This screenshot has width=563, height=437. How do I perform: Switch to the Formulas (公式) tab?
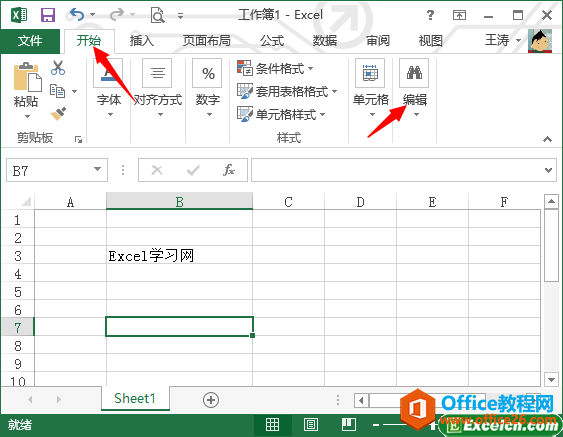272,41
